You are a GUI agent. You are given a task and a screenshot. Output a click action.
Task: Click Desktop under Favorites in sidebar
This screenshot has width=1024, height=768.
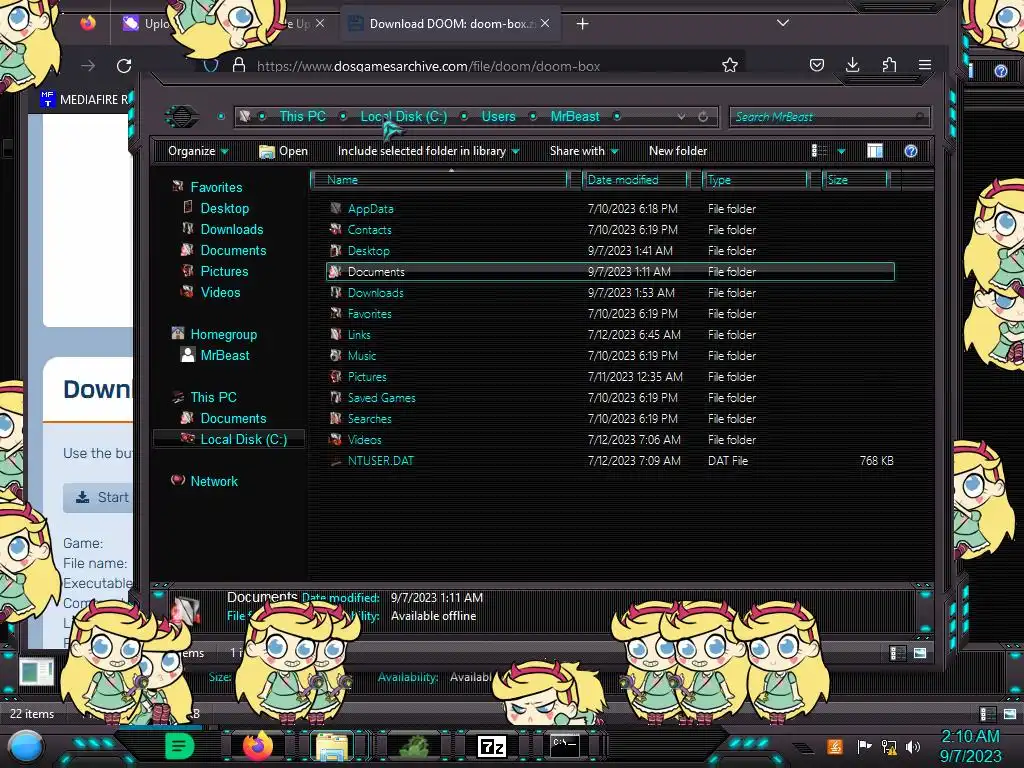click(x=224, y=208)
